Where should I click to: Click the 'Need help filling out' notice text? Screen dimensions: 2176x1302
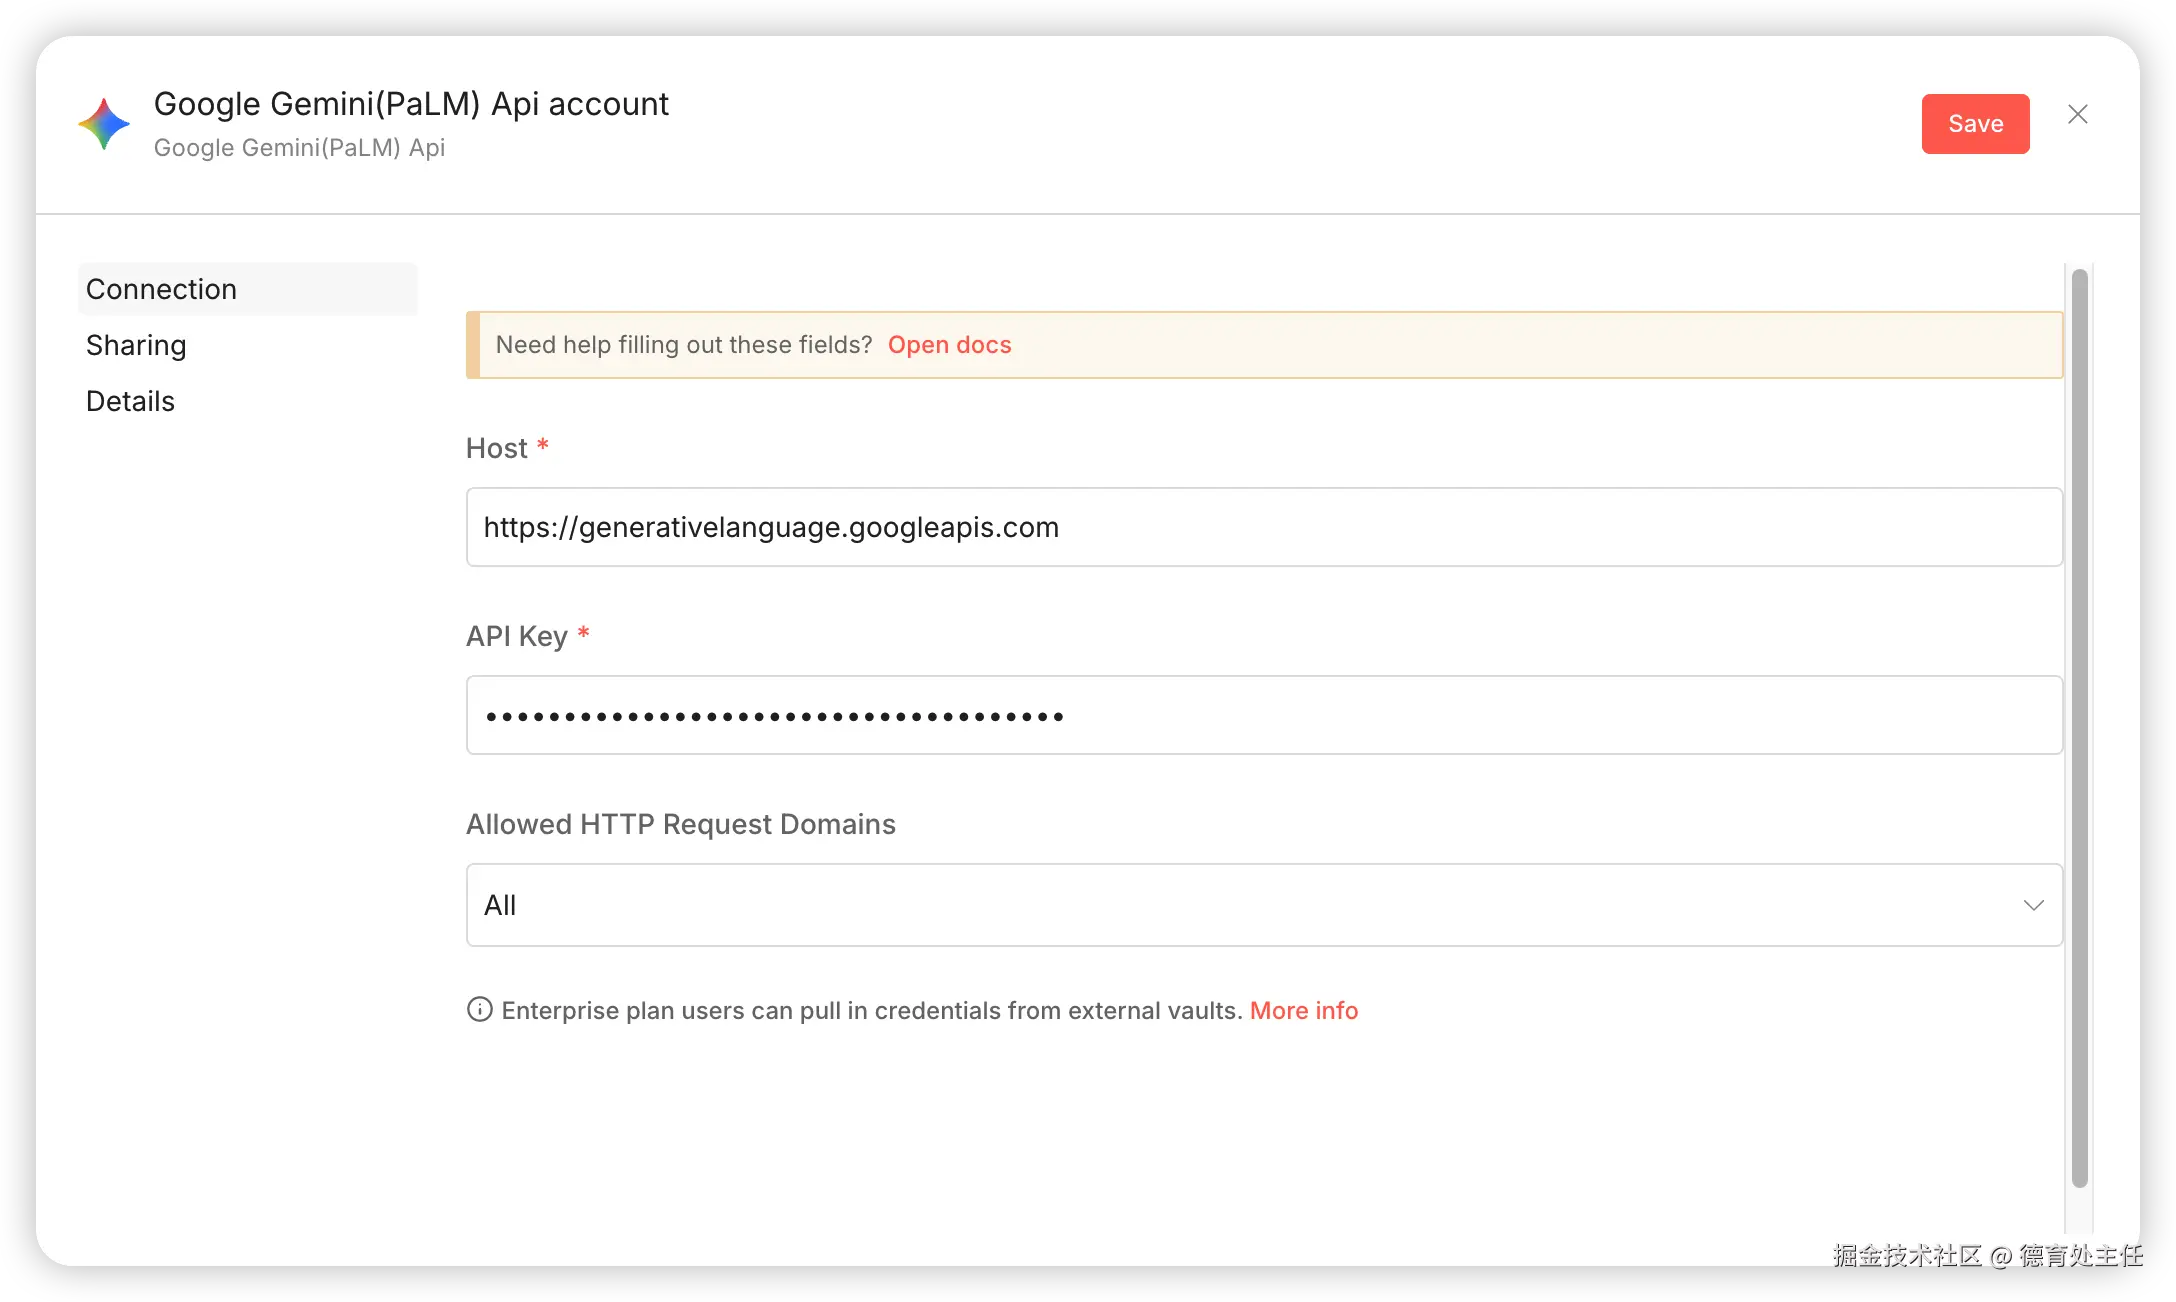point(684,345)
